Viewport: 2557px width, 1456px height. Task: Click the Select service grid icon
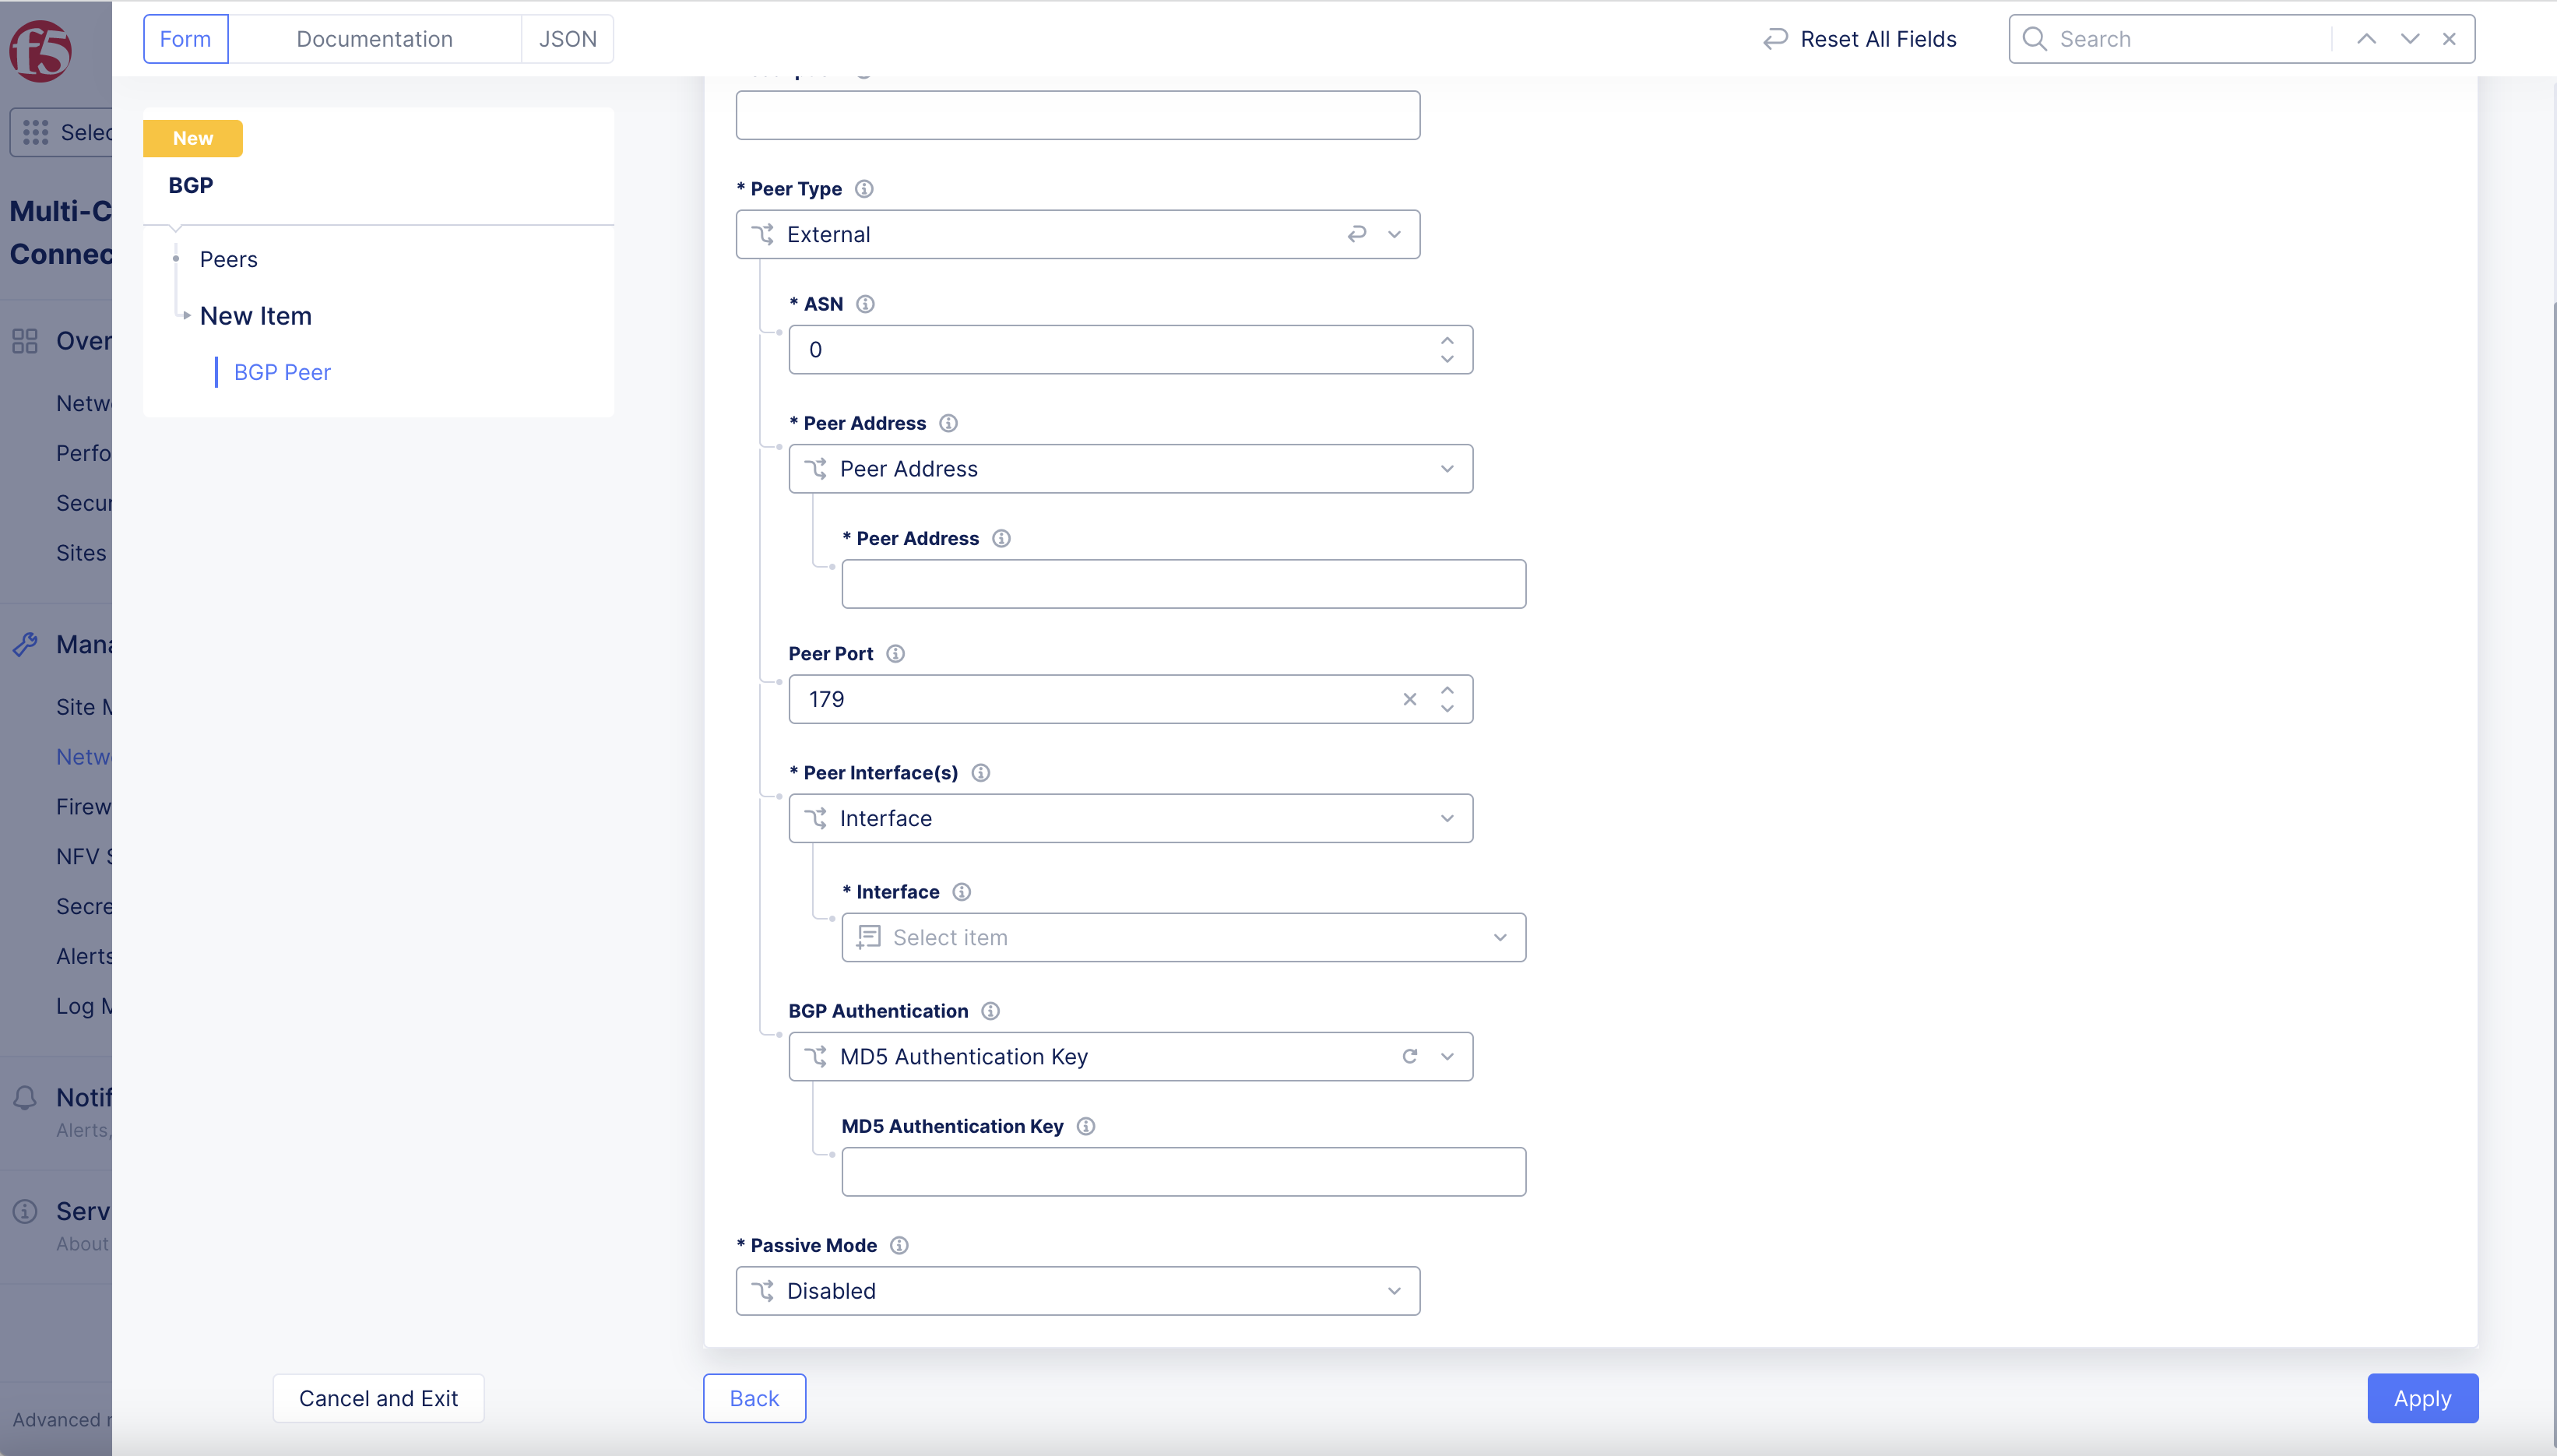point(35,132)
